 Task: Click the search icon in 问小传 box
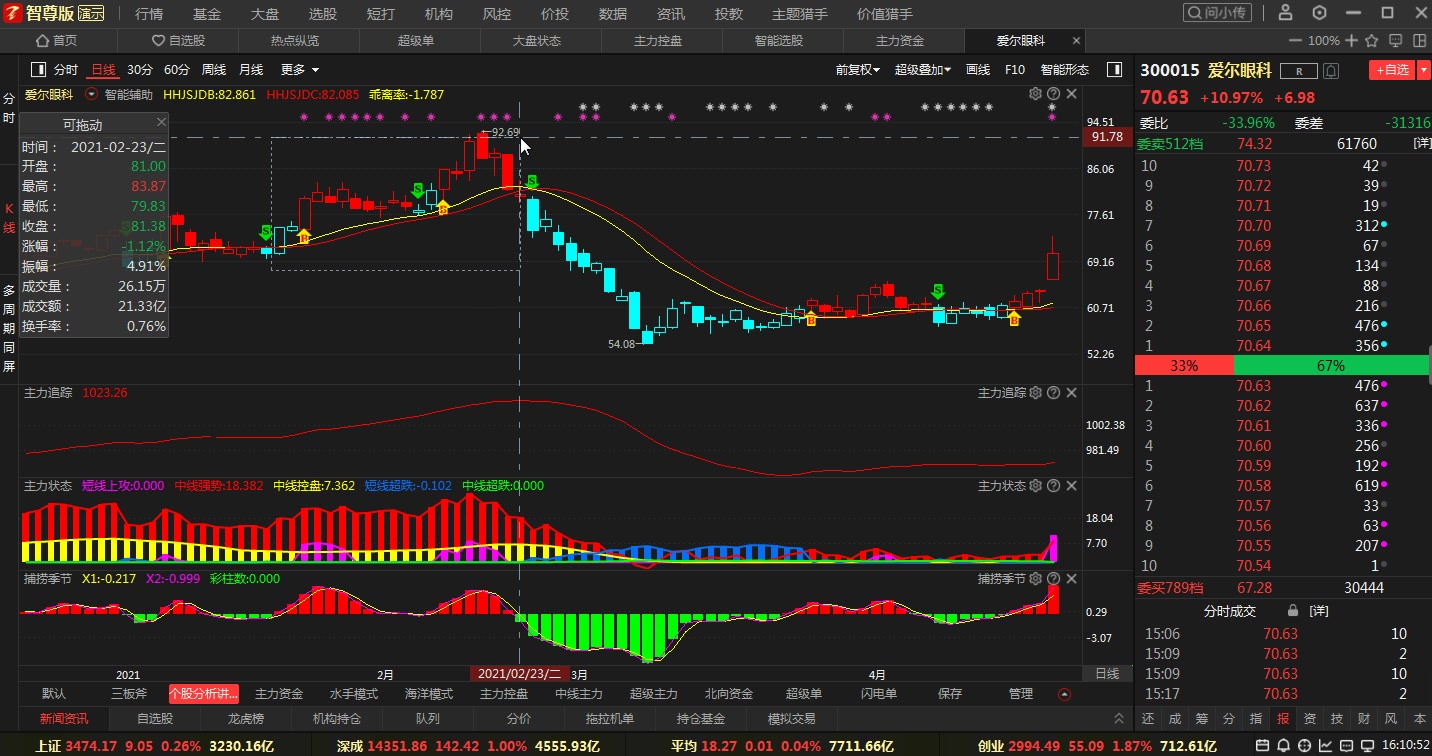(x=1196, y=13)
